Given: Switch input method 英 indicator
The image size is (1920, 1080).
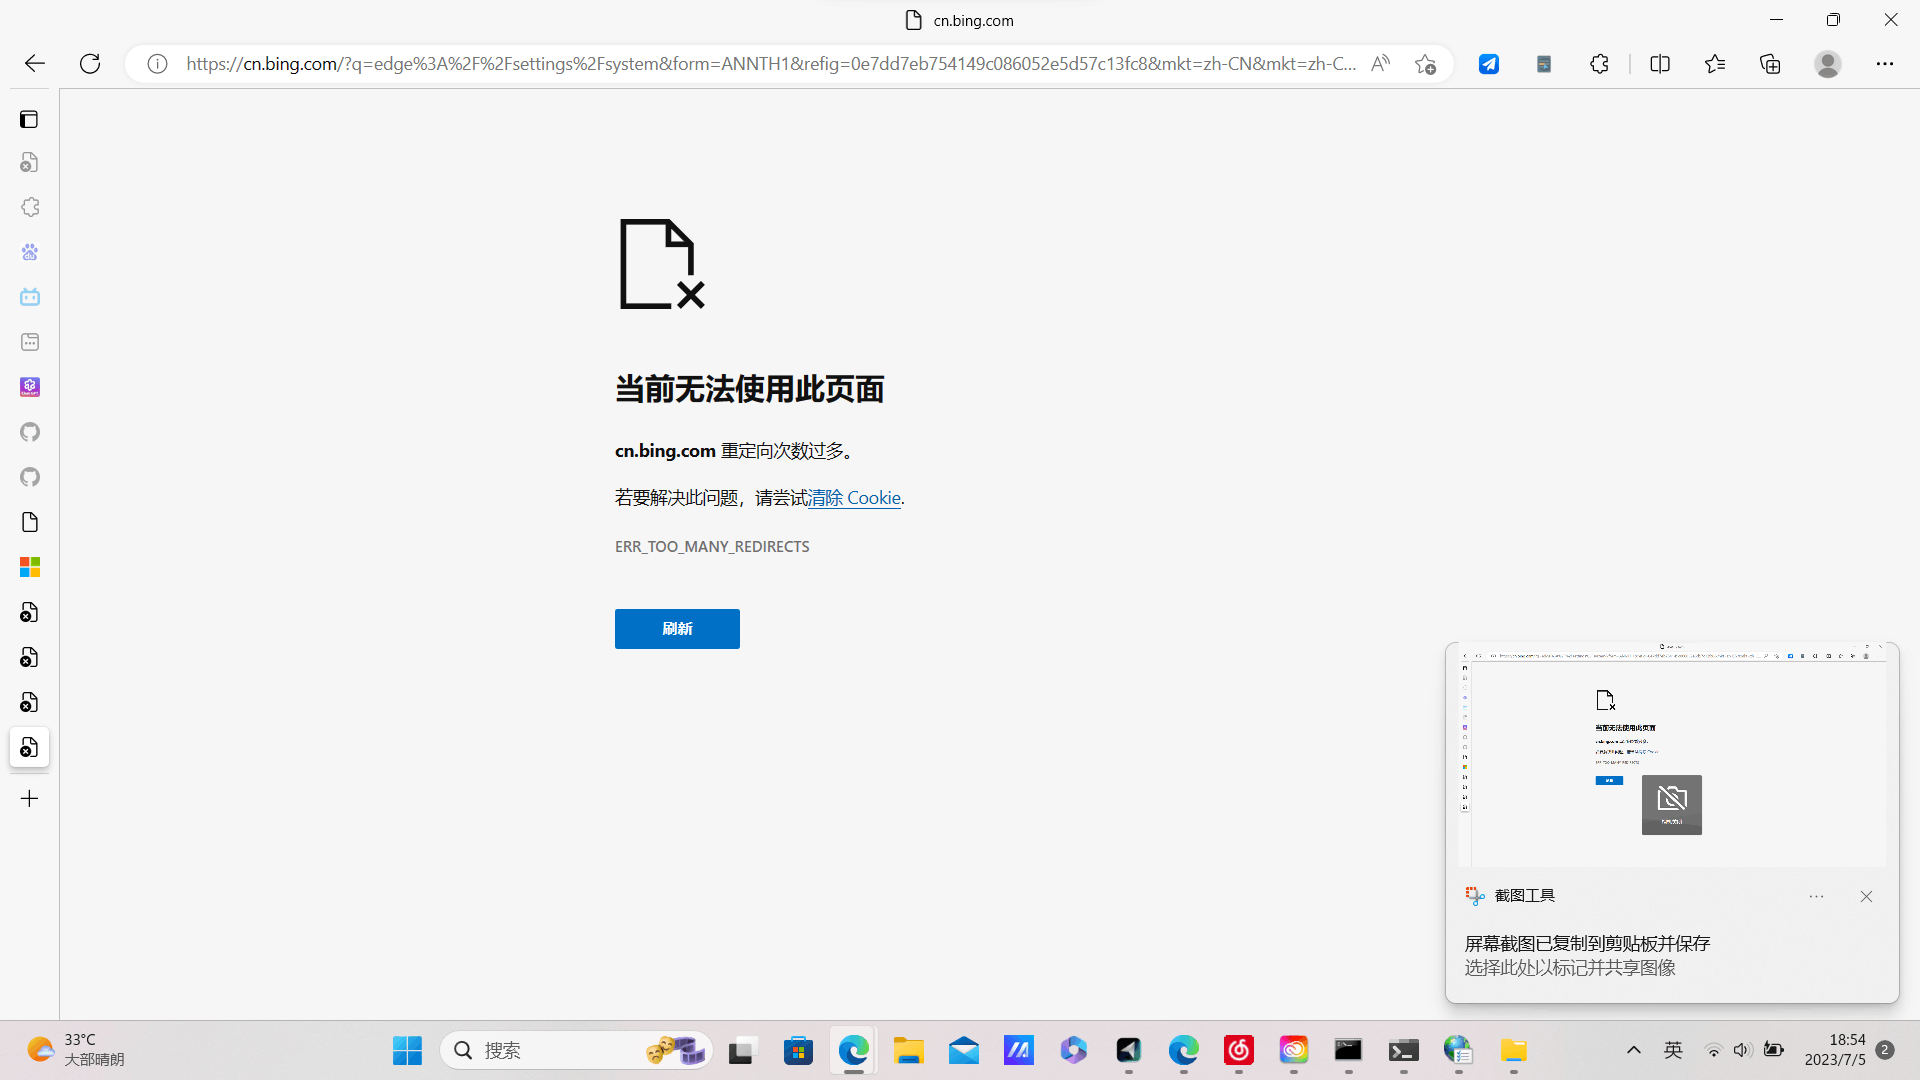Looking at the screenshot, I should click(x=1673, y=1050).
